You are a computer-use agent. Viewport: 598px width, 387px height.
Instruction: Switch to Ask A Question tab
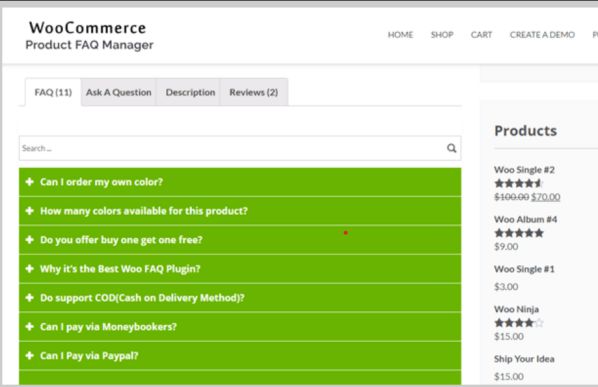[x=119, y=92]
